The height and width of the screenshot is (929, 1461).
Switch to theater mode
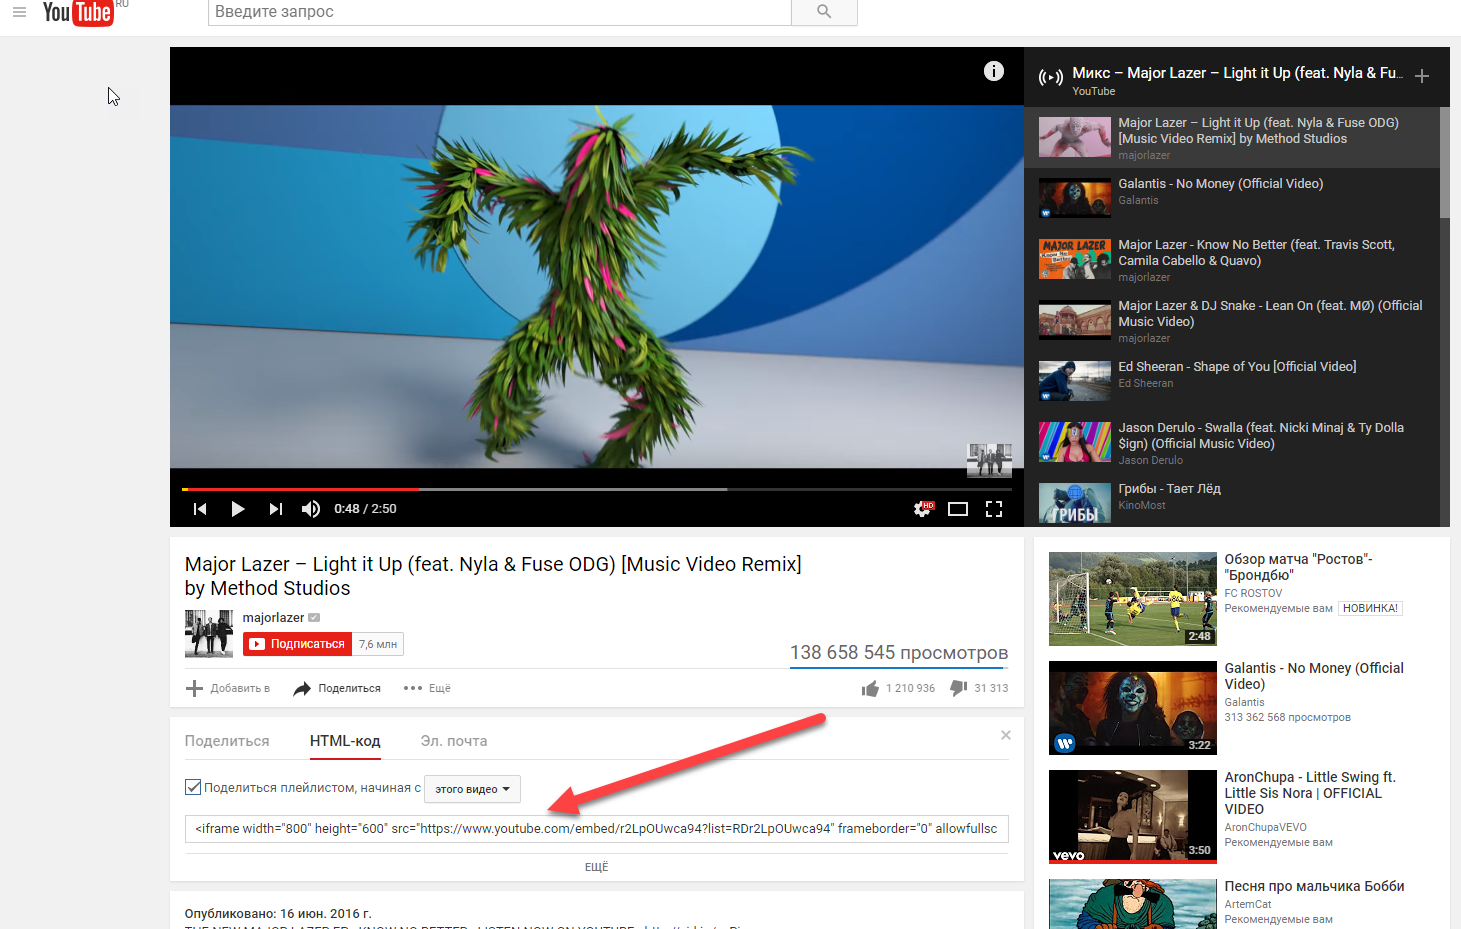click(x=958, y=509)
